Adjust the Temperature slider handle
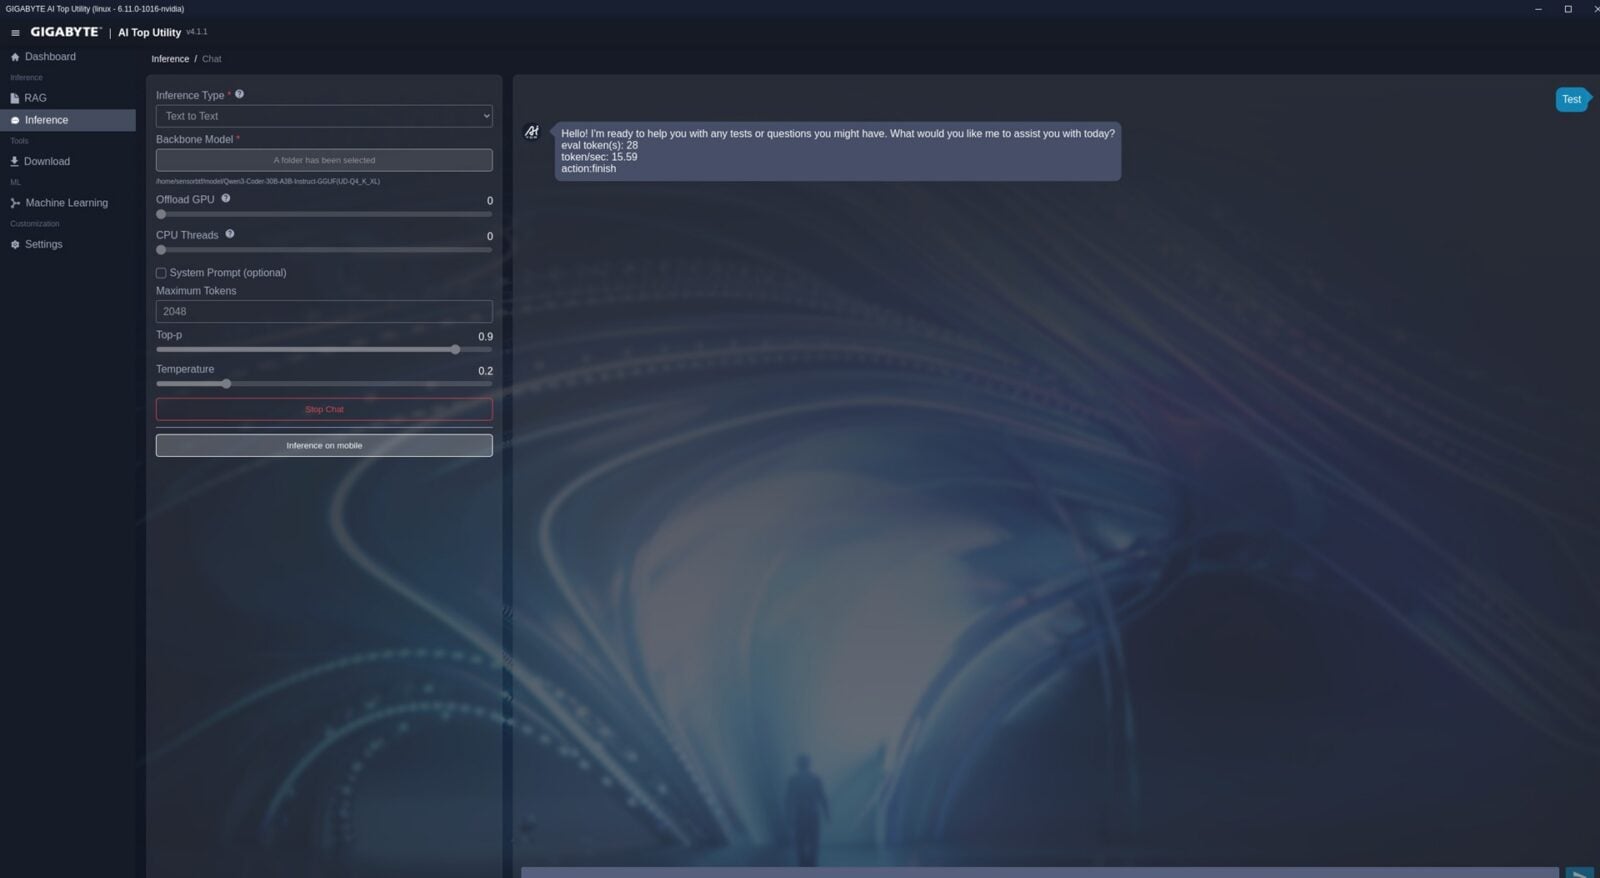 click(x=226, y=384)
